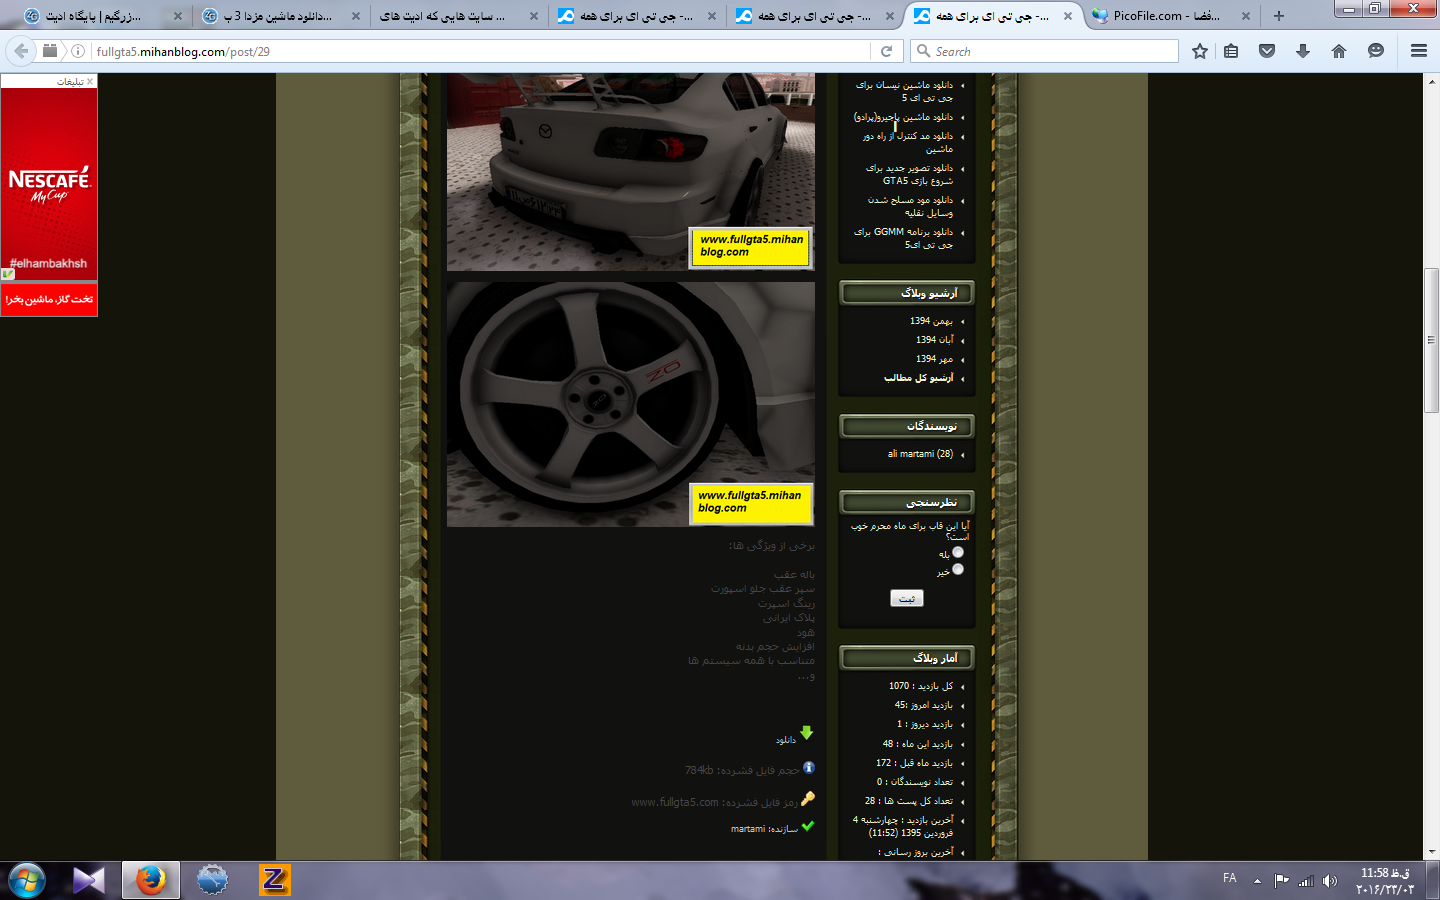Click the page vertical scrollbar thumb

pyautogui.click(x=1431, y=340)
